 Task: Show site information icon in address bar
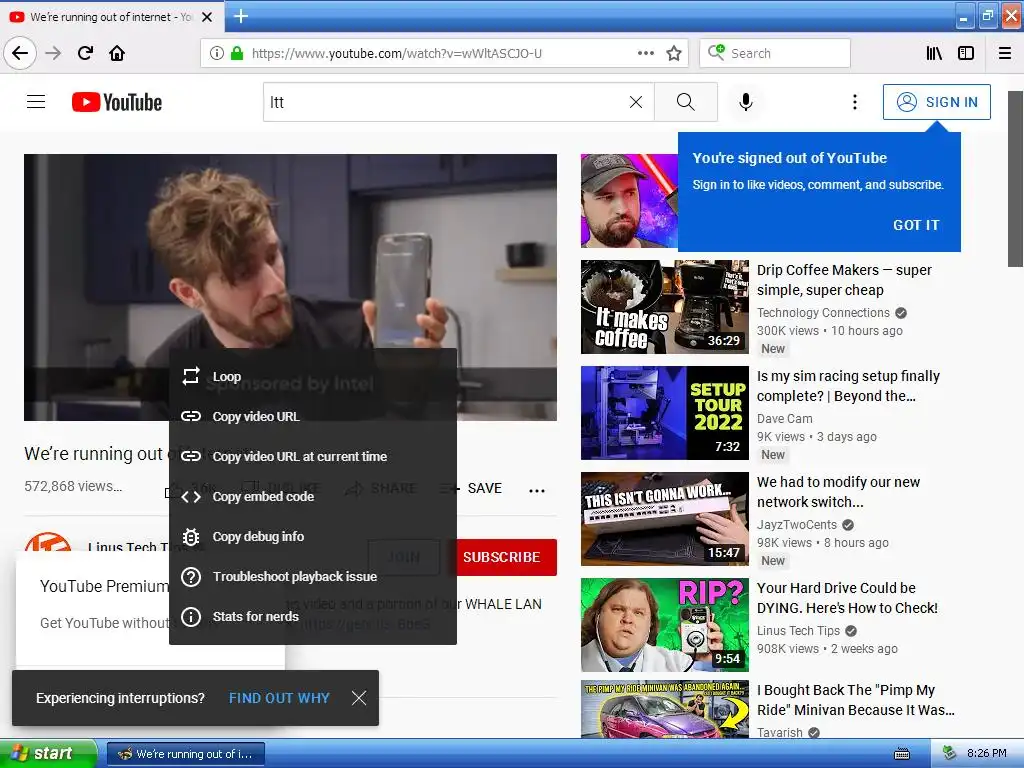[x=217, y=53]
